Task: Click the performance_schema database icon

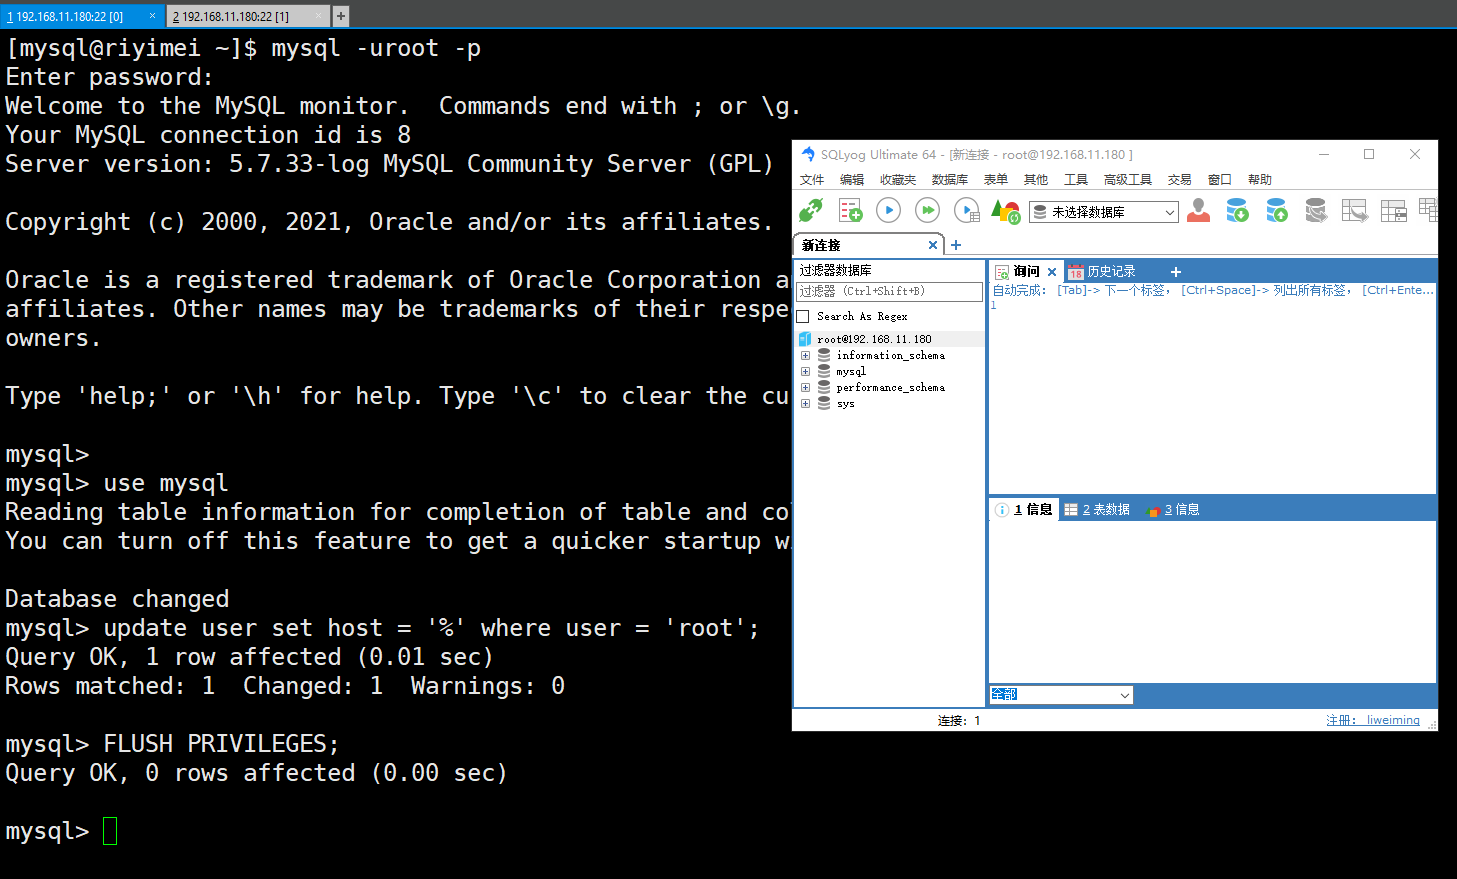Action: 824,387
